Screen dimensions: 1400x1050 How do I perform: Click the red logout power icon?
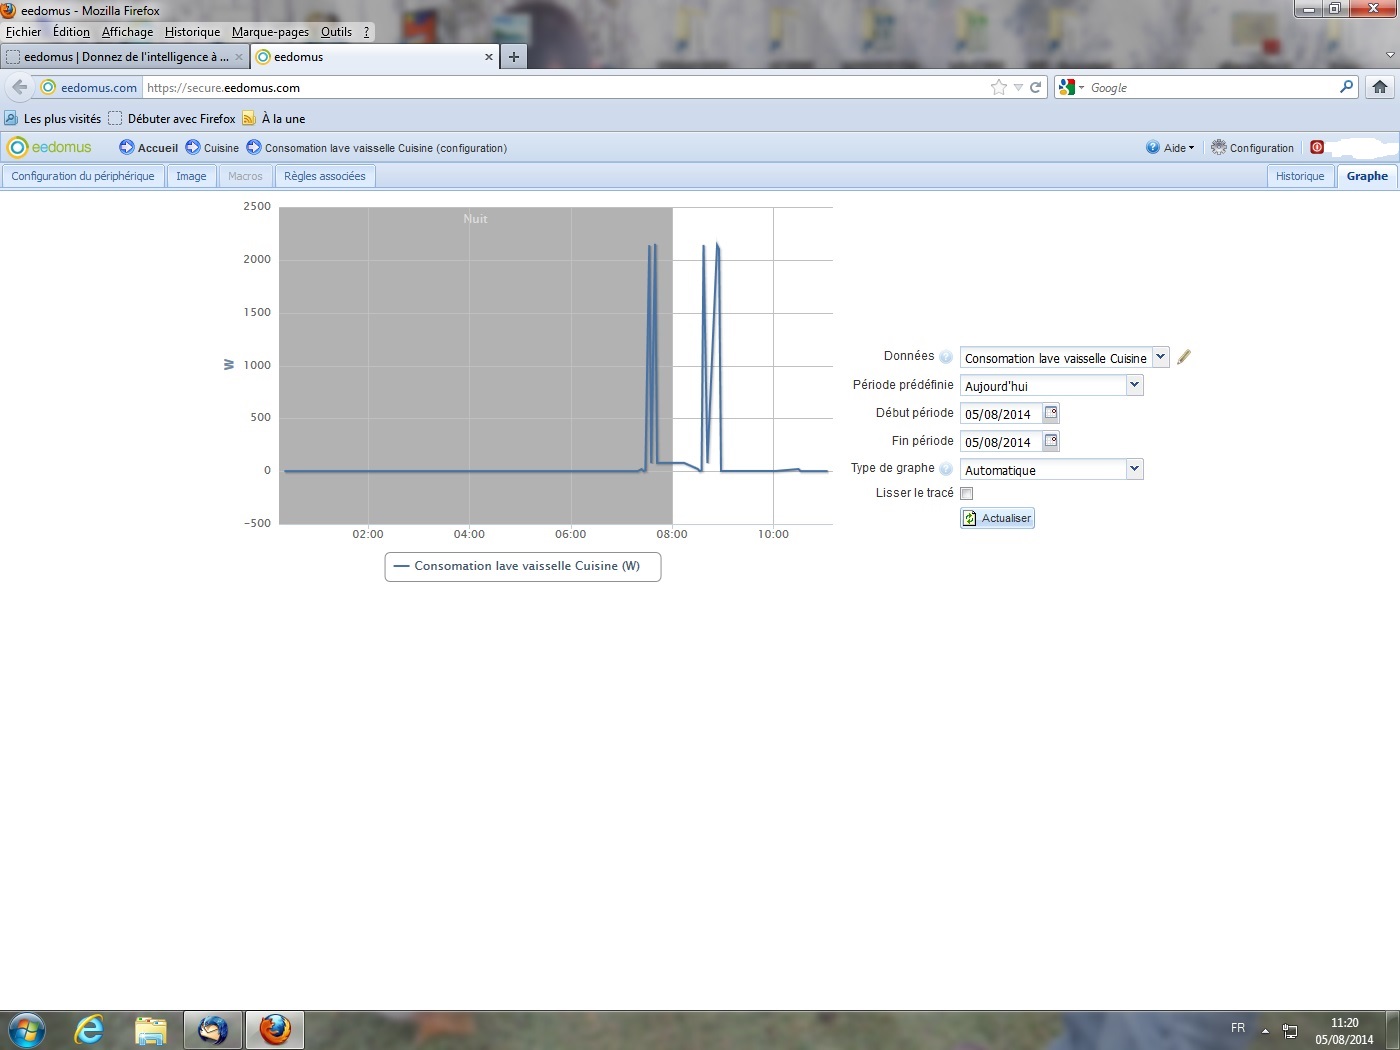tap(1317, 147)
